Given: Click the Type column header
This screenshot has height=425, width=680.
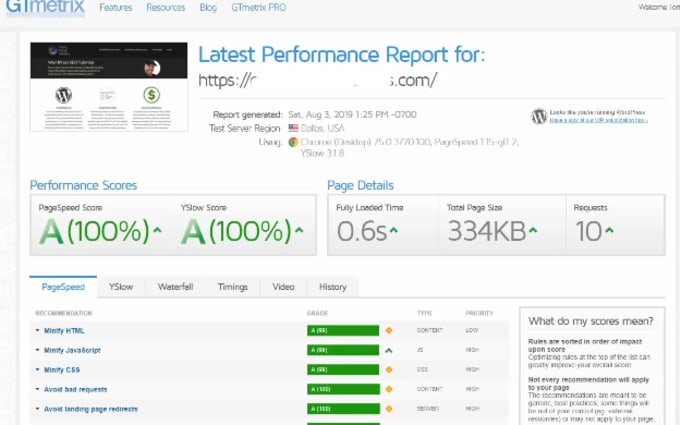Looking at the screenshot, I should click(x=424, y=313).
